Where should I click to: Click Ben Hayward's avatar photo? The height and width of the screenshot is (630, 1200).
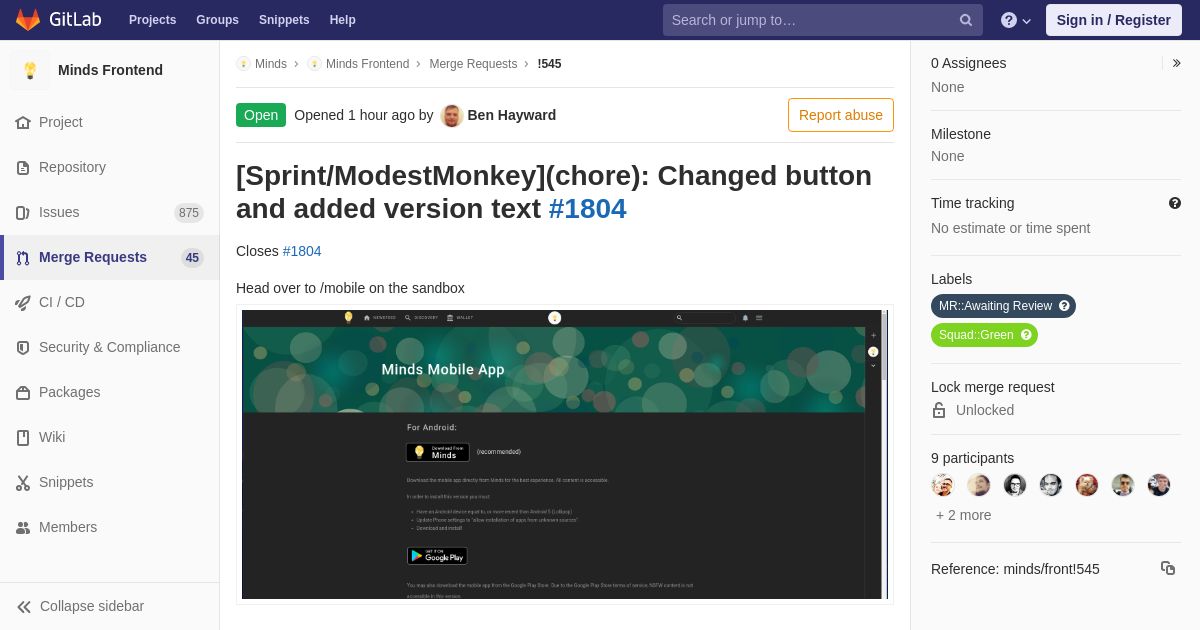pyautogui.click(x=452, y=115)
